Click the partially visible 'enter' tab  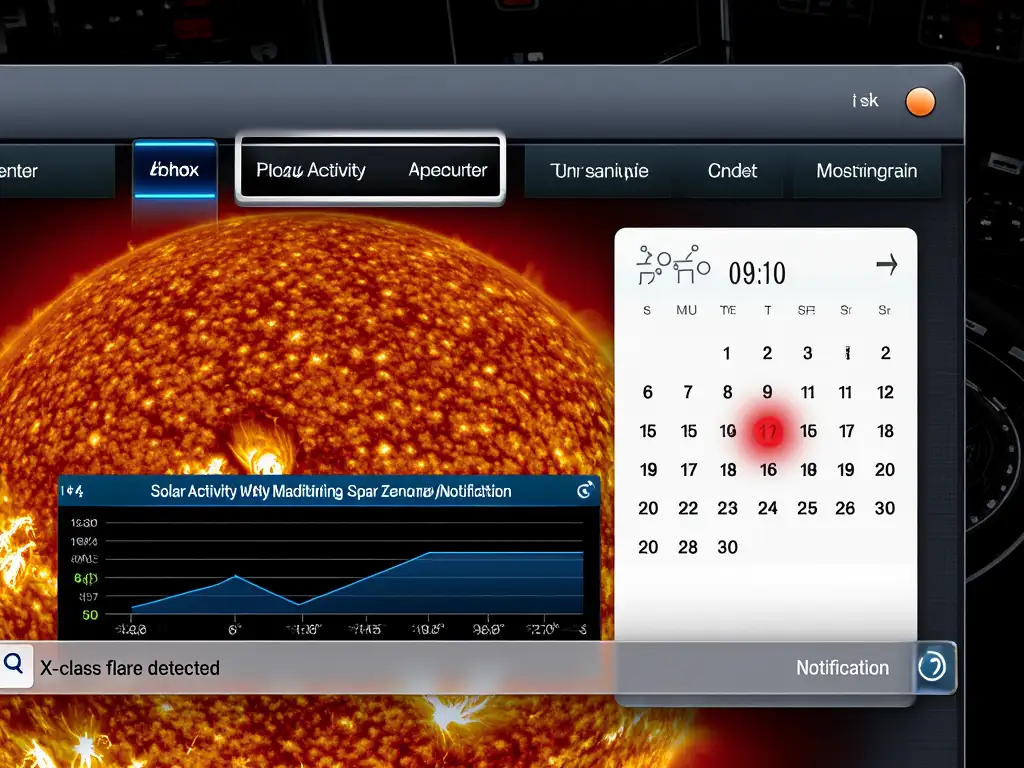pyautogui.click(x=19, y=171)
